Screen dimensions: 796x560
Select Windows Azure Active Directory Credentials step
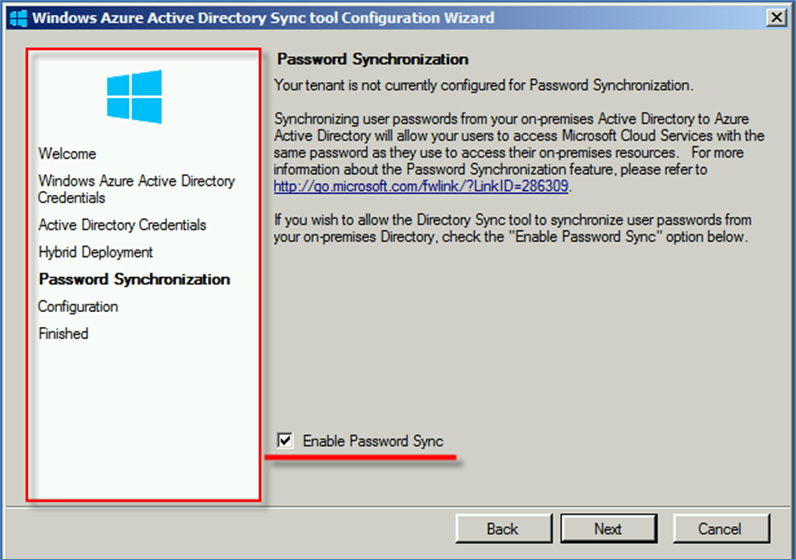pos(137,189)
